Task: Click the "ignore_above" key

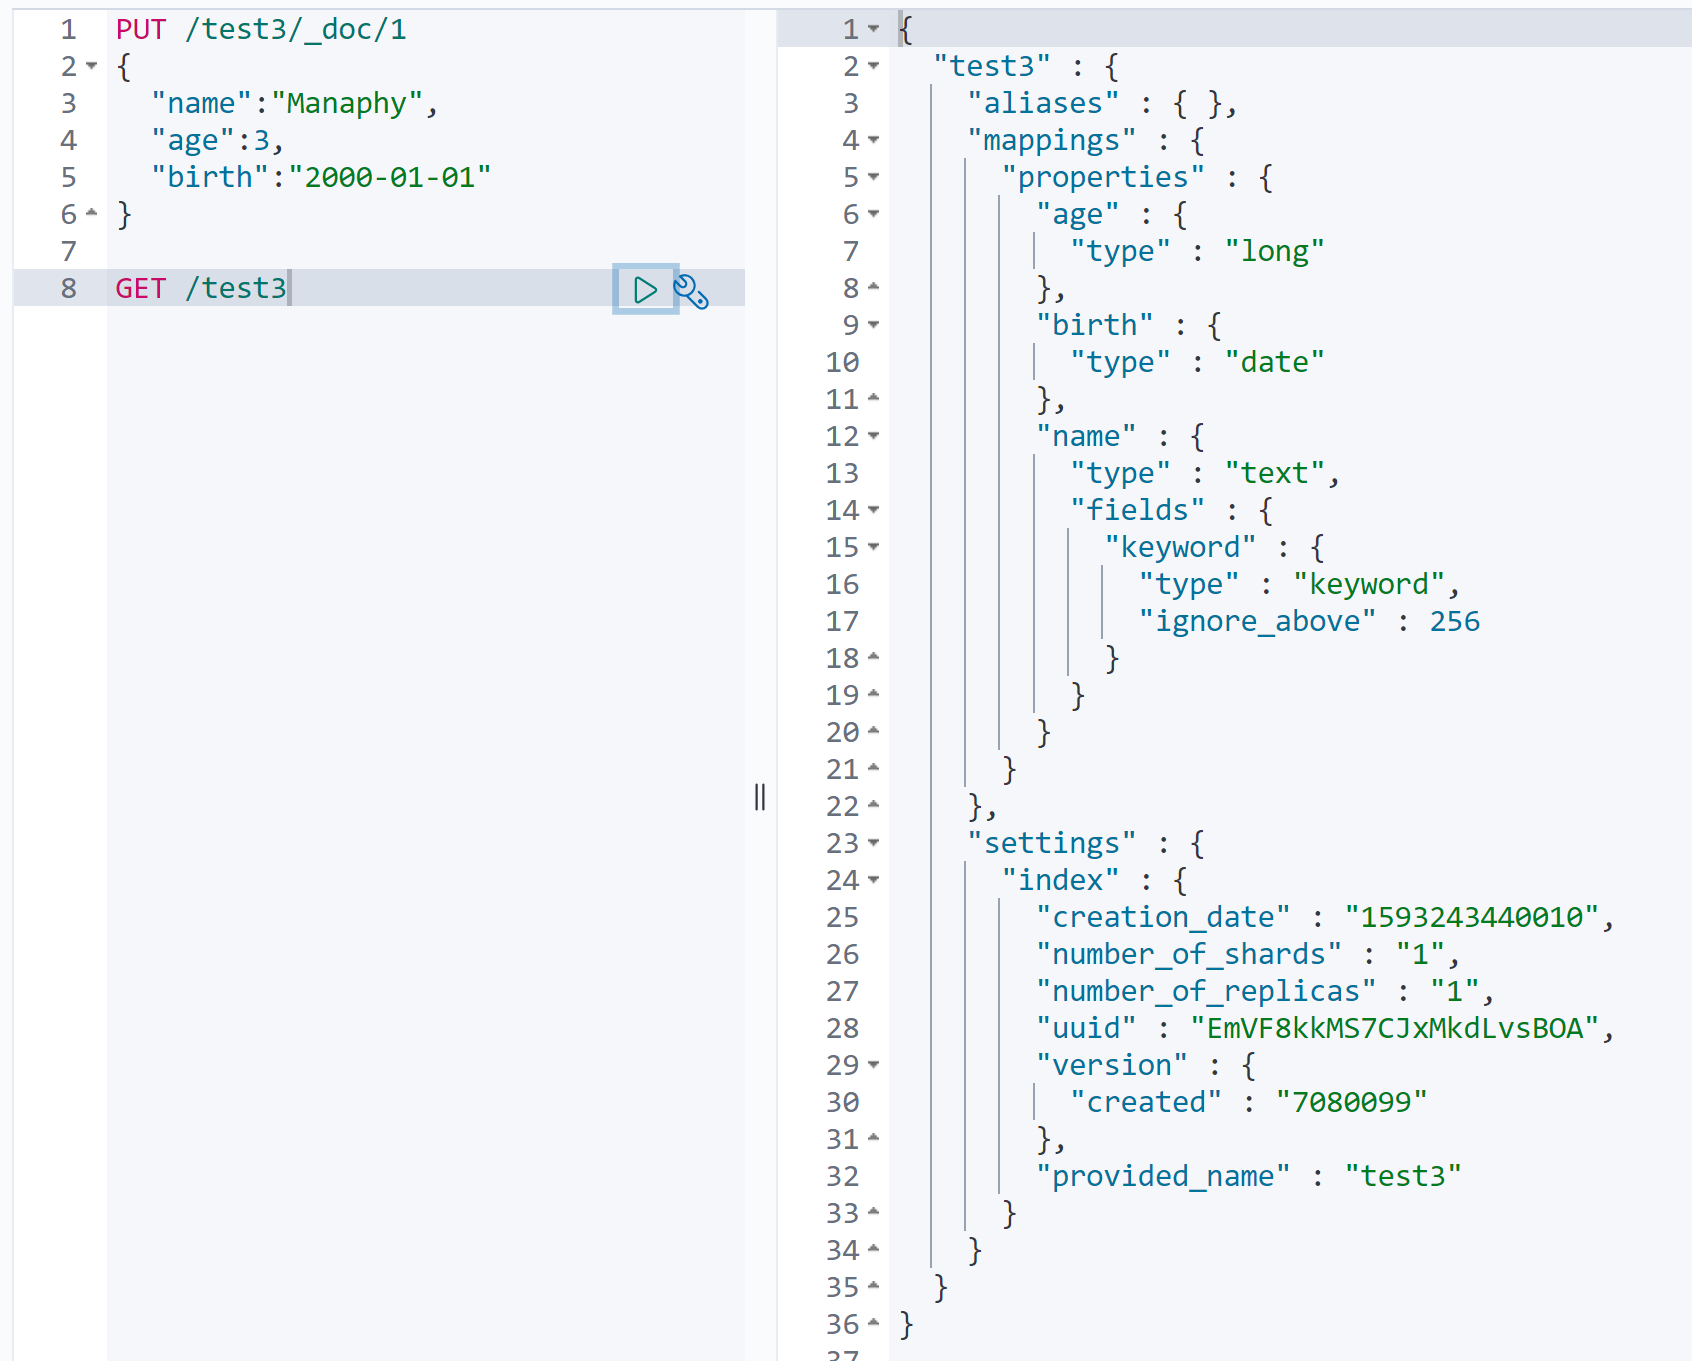Action: click(1257, 621)
